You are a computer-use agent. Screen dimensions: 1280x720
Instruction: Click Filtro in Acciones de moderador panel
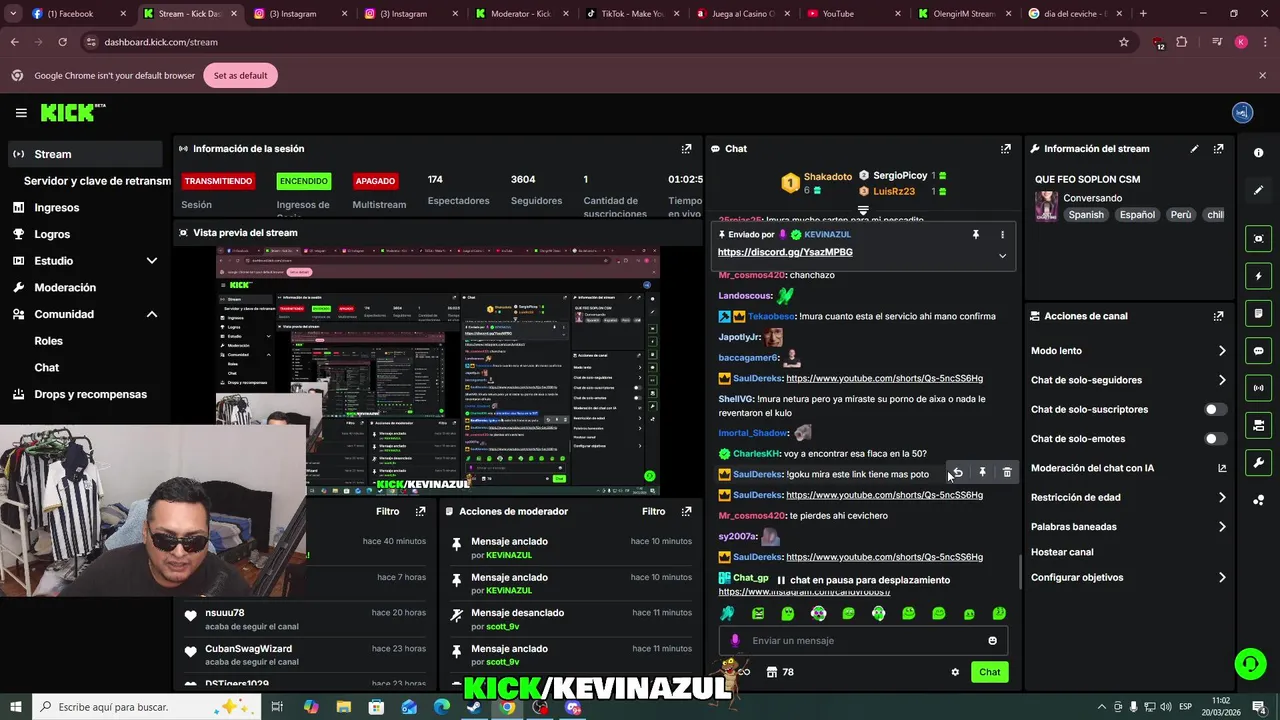tap(653, 511)
